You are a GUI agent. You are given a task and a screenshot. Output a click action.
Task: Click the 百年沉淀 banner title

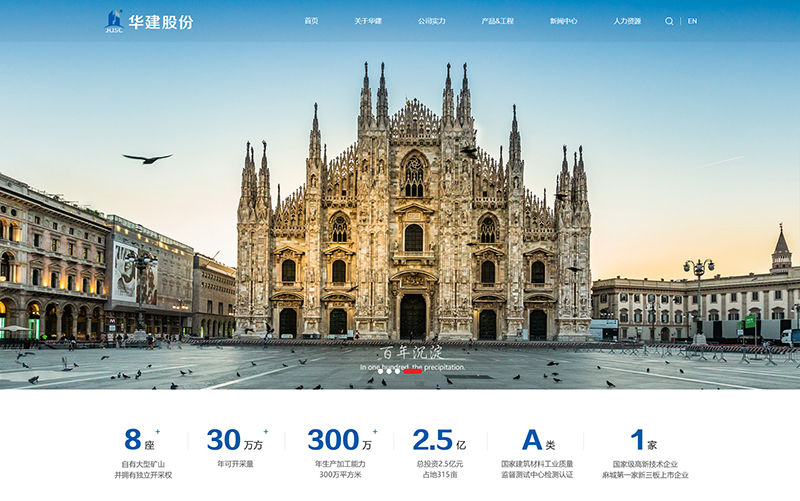click(411, 353)
